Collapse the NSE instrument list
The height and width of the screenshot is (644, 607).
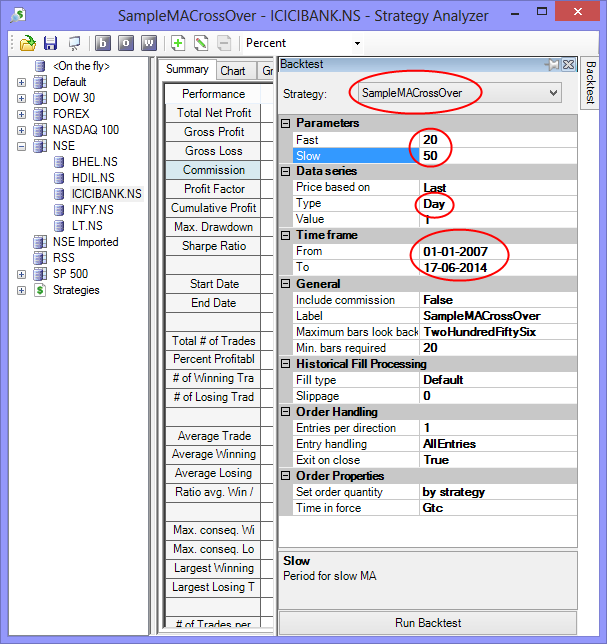click(22, 146)
